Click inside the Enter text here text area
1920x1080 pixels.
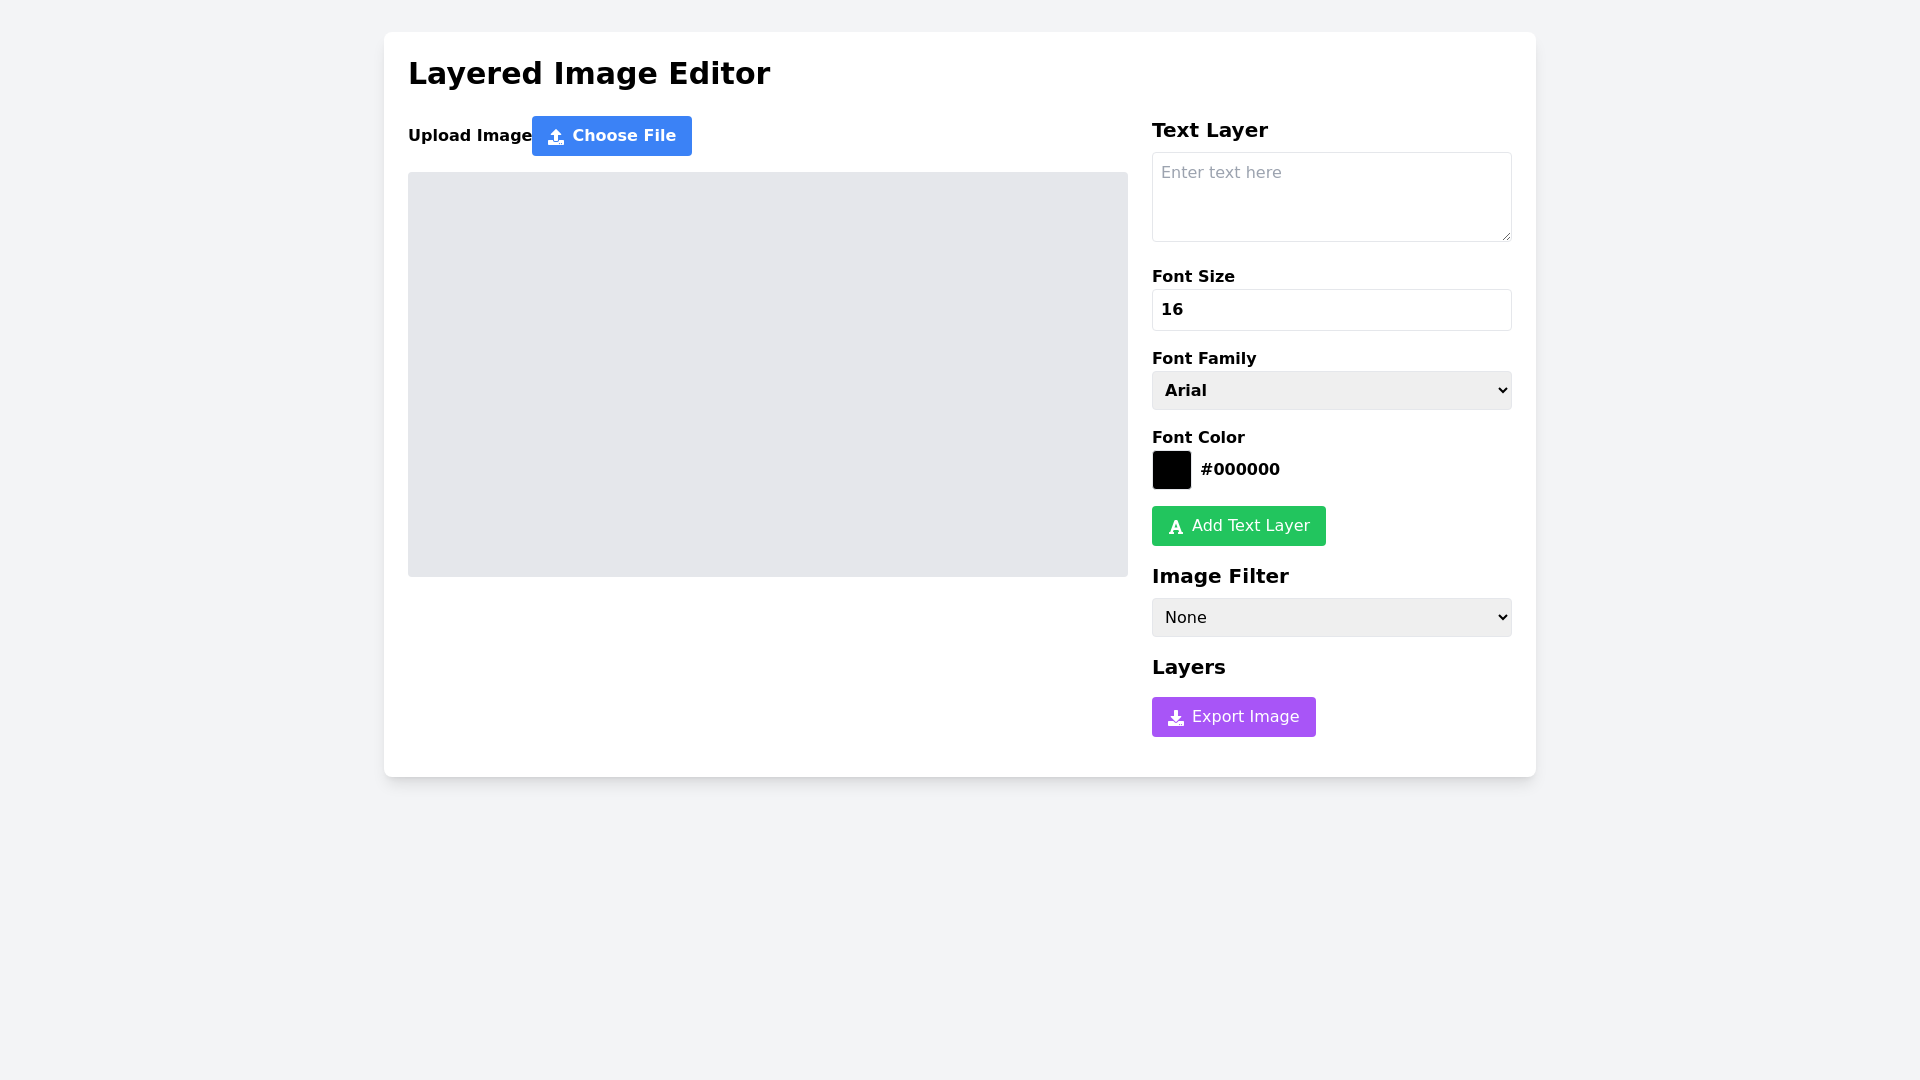pos(1331,196)
